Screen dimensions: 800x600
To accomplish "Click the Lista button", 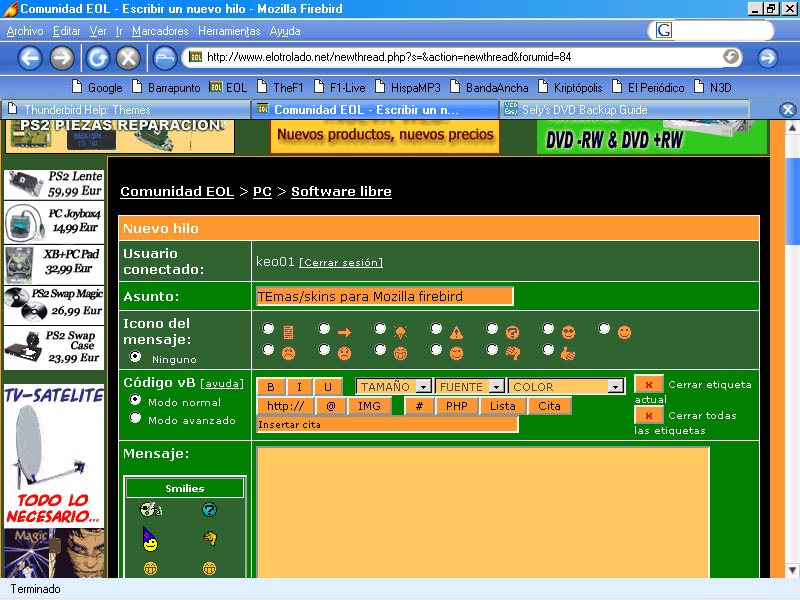I will [503, 406].
